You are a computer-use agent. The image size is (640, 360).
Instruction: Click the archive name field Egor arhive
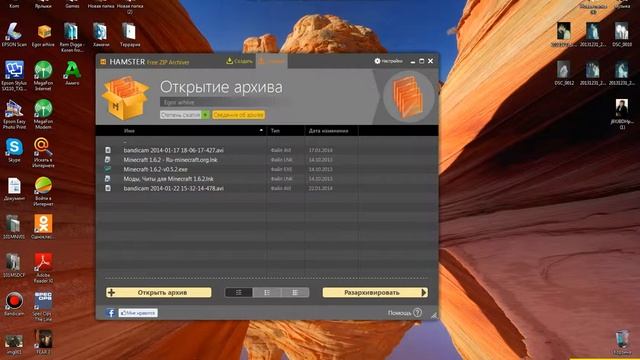(x=224, y=102)
